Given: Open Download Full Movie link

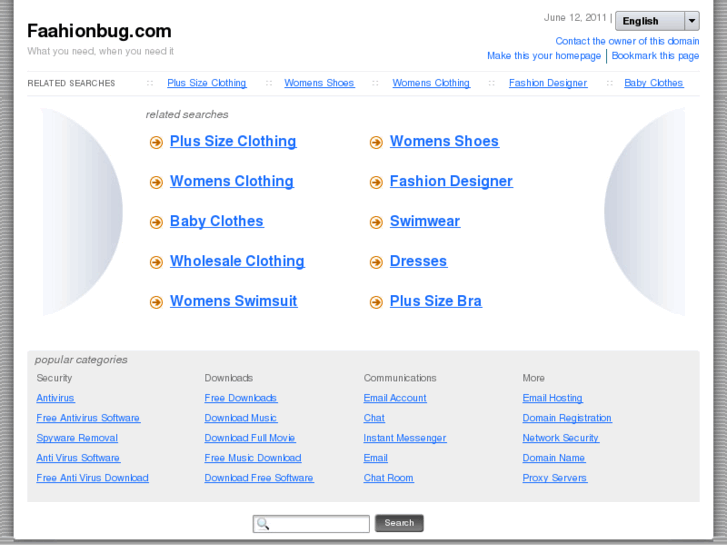Looking at the screenshot, I should [x=250, y=438].
